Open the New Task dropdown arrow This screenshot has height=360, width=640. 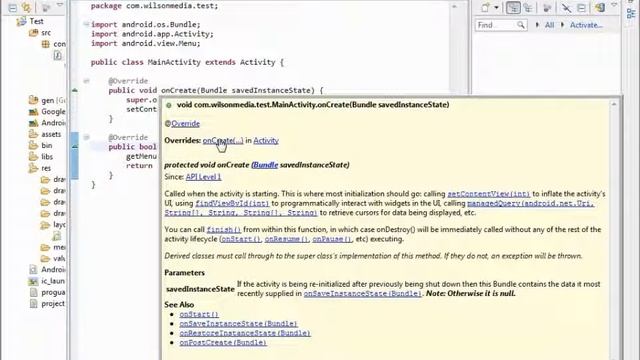click(x=496, y=8)
